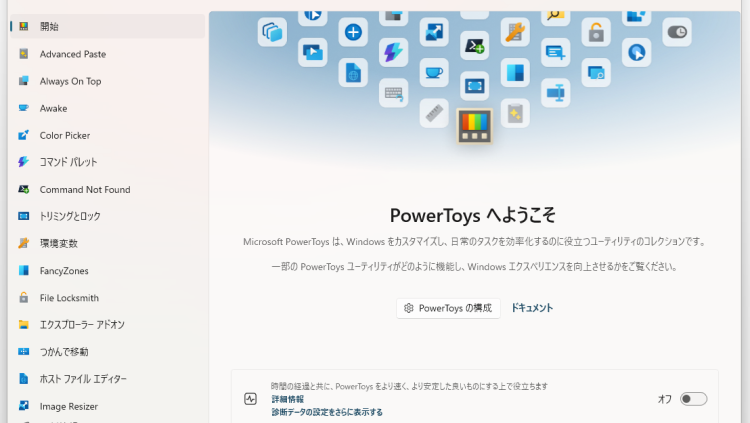Viewport: 750px width, 423px height.
Task: Click the PowerToys へようこそ heading
Action: coord(473,215)
